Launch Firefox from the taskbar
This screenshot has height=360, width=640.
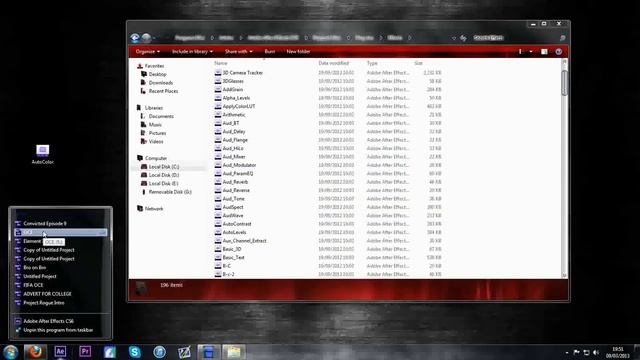pyautogui.click(x=35, y=352)
